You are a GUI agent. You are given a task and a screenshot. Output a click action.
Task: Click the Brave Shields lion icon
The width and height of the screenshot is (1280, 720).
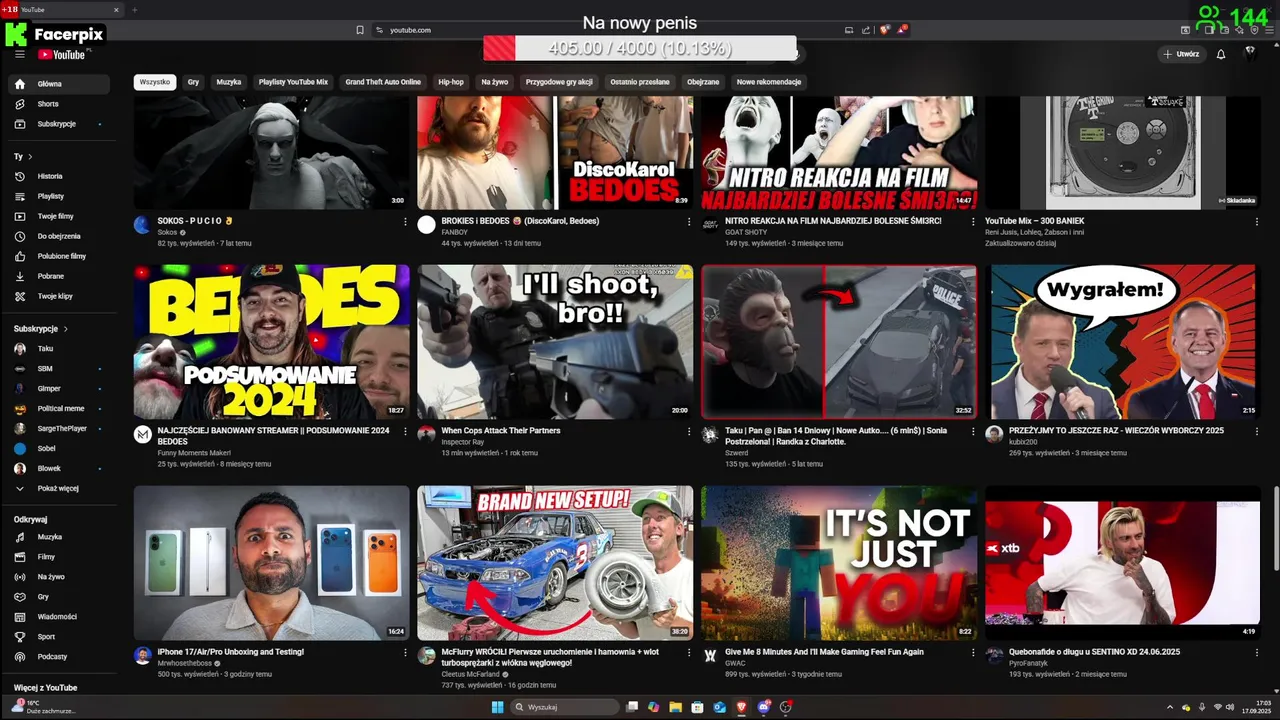(884, 30)
